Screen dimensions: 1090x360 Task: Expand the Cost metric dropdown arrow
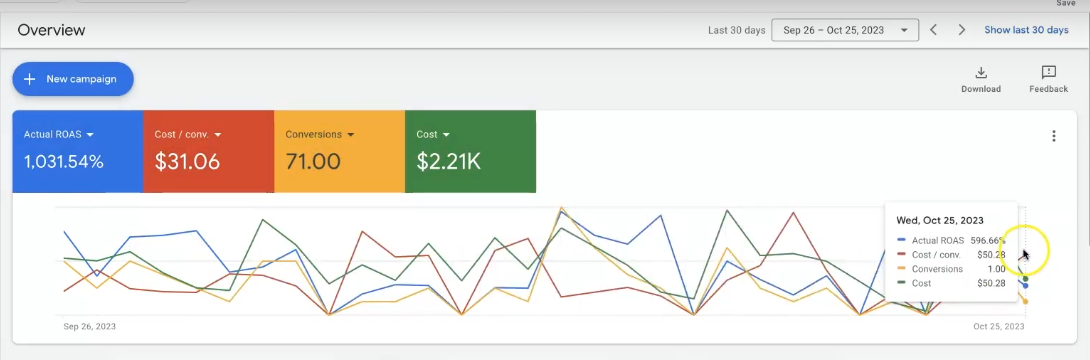(446, 135)
